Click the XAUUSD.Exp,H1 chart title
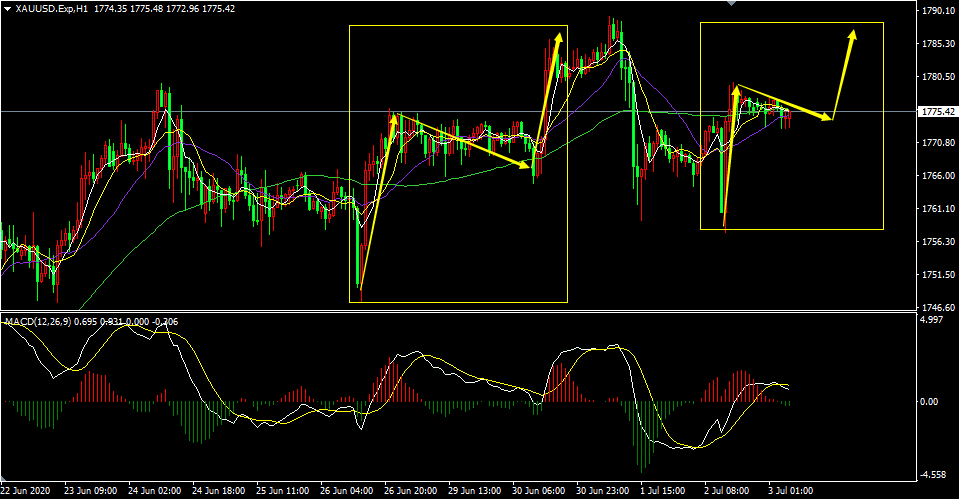 click(x=53, y=9)
